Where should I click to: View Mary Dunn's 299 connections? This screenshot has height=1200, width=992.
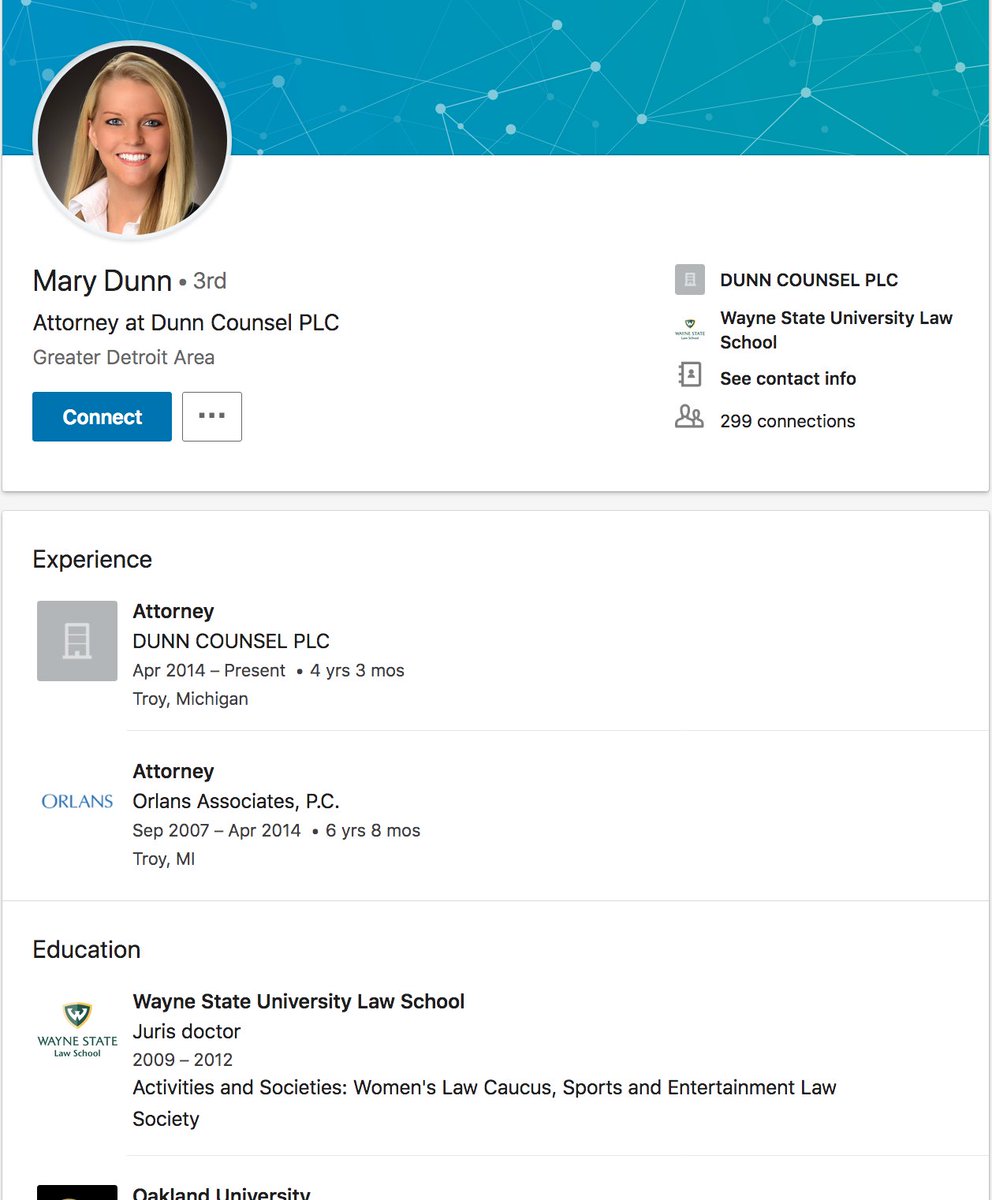(x=787, y=420)
